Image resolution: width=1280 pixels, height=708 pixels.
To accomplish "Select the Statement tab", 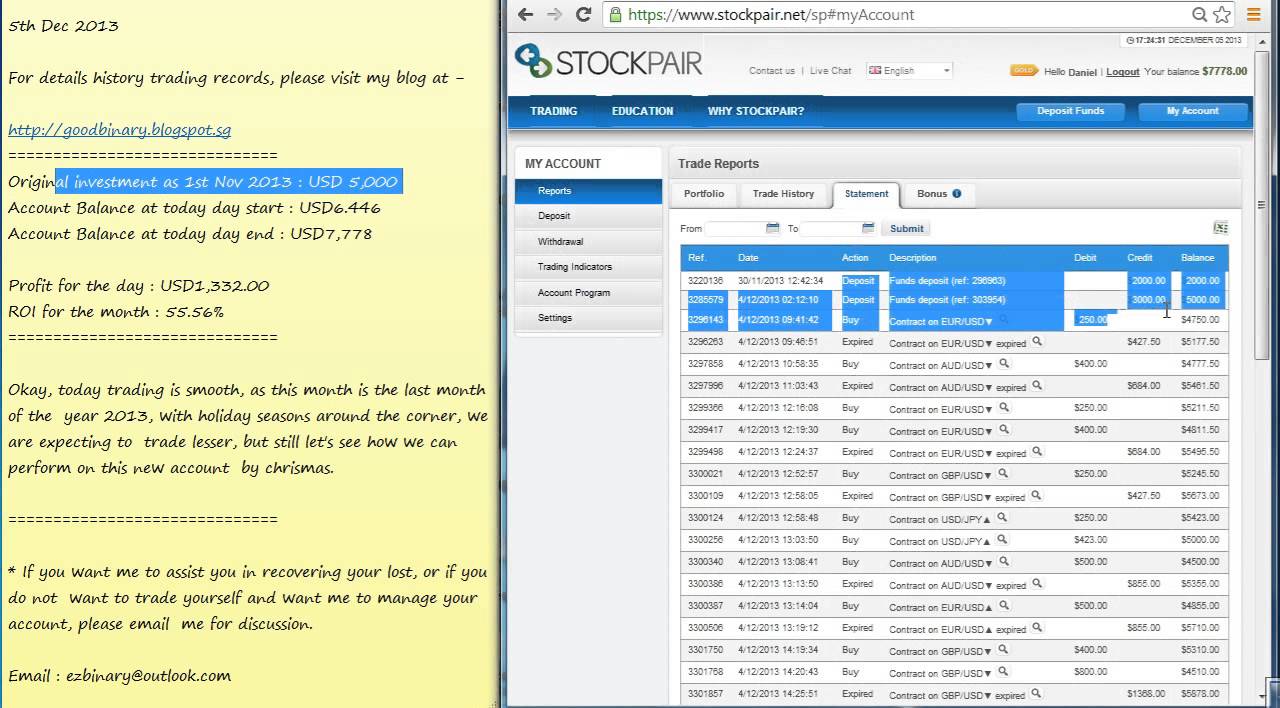I will (x=866, y=194).
